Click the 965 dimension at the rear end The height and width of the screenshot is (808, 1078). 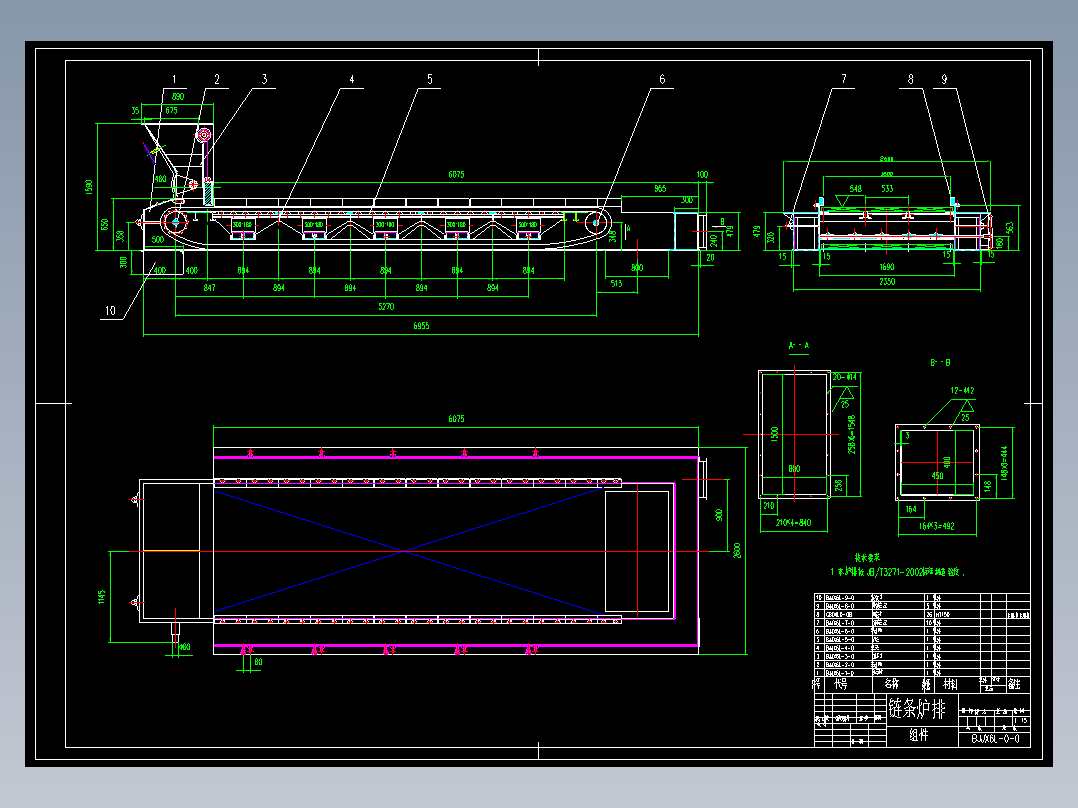point(660,188)
